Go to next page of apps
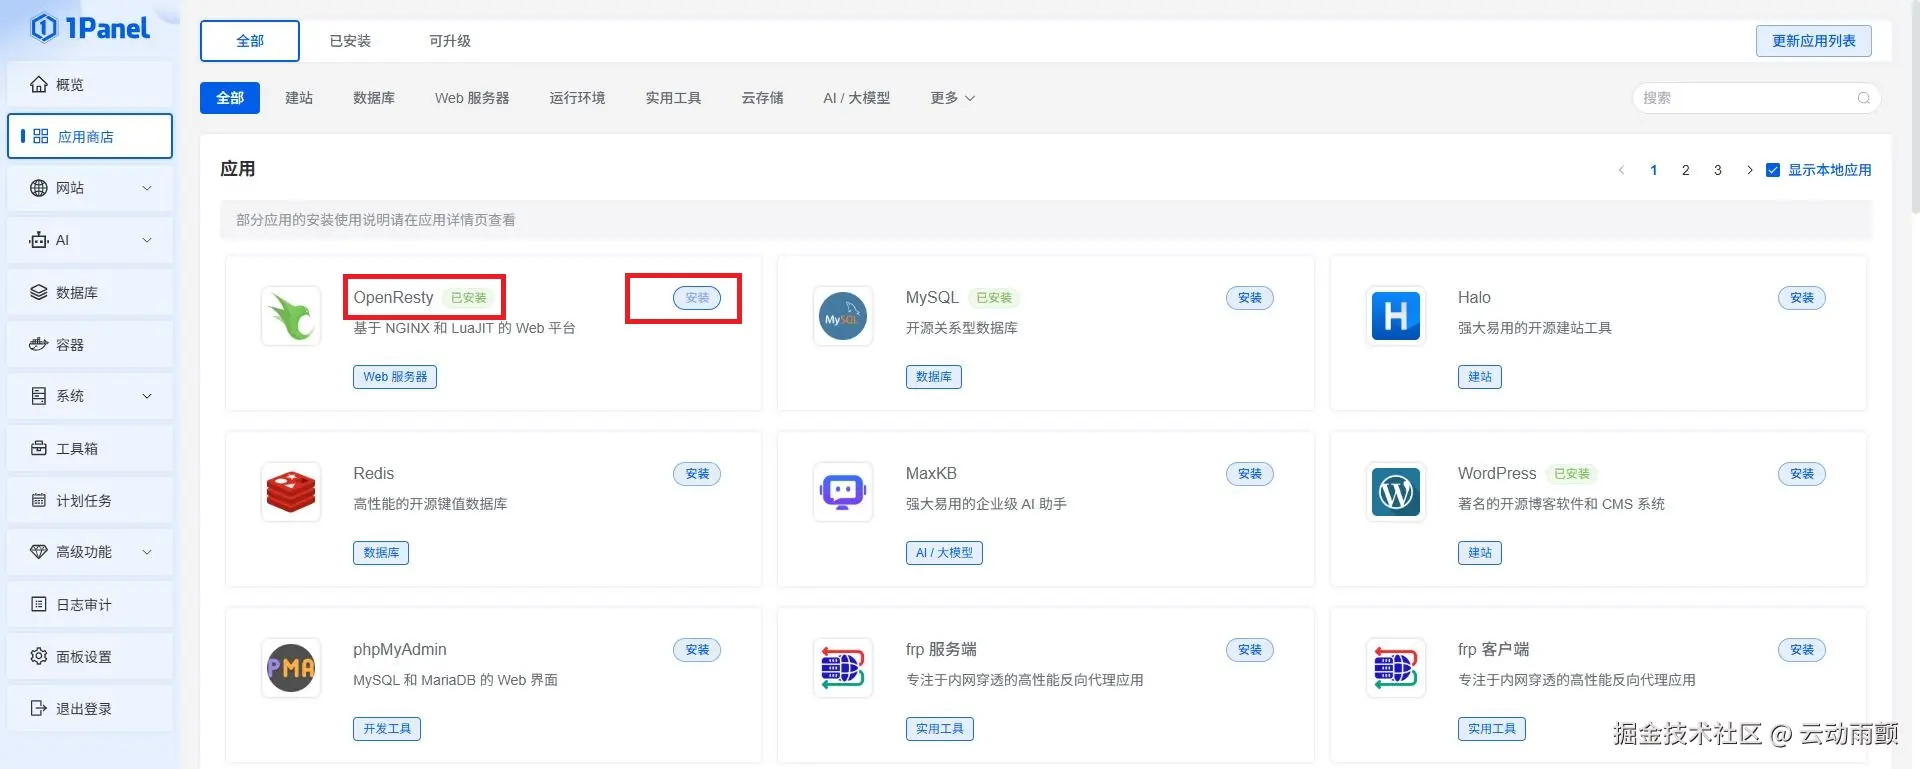 (1749, 170)
